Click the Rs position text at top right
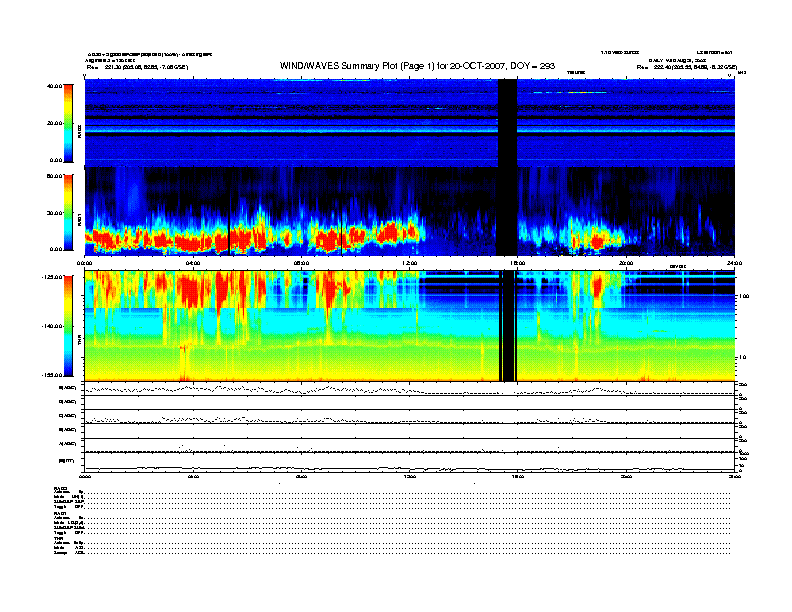 [x=686, y=67]
